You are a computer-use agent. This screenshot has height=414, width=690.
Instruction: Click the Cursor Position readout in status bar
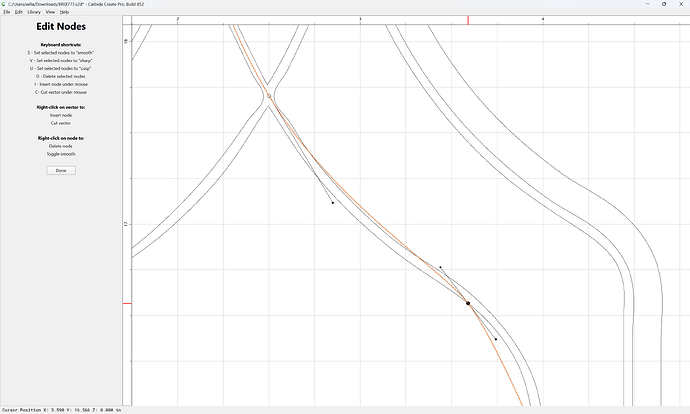(x=62, y=410)
